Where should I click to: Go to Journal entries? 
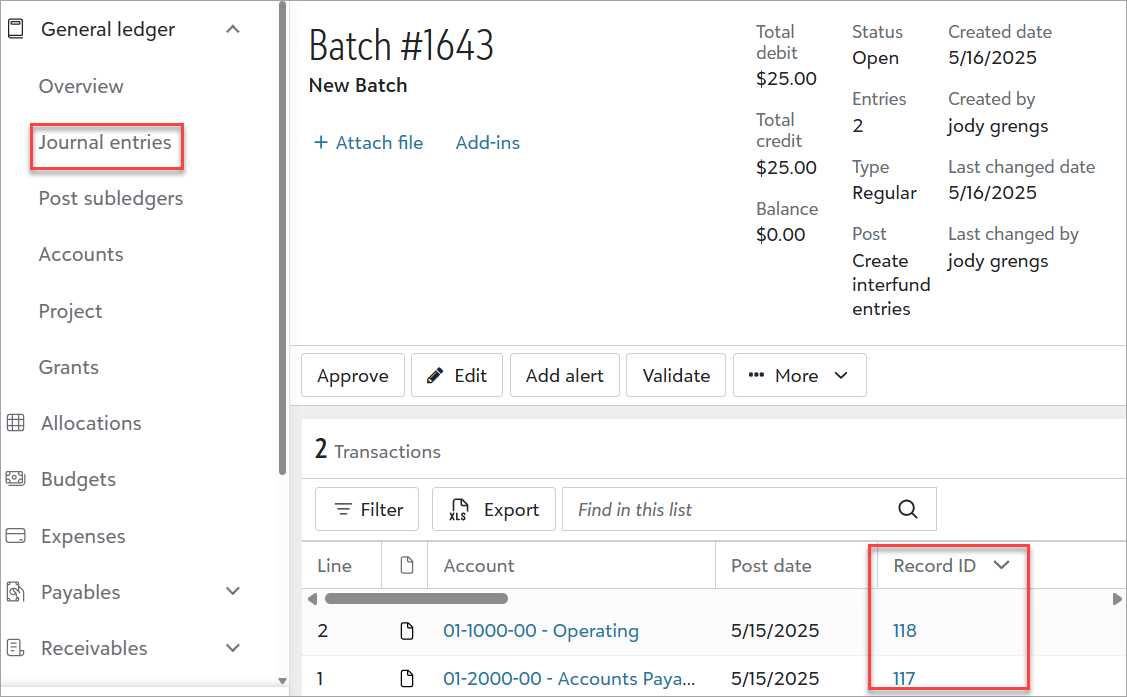click(x=105, y=143)
